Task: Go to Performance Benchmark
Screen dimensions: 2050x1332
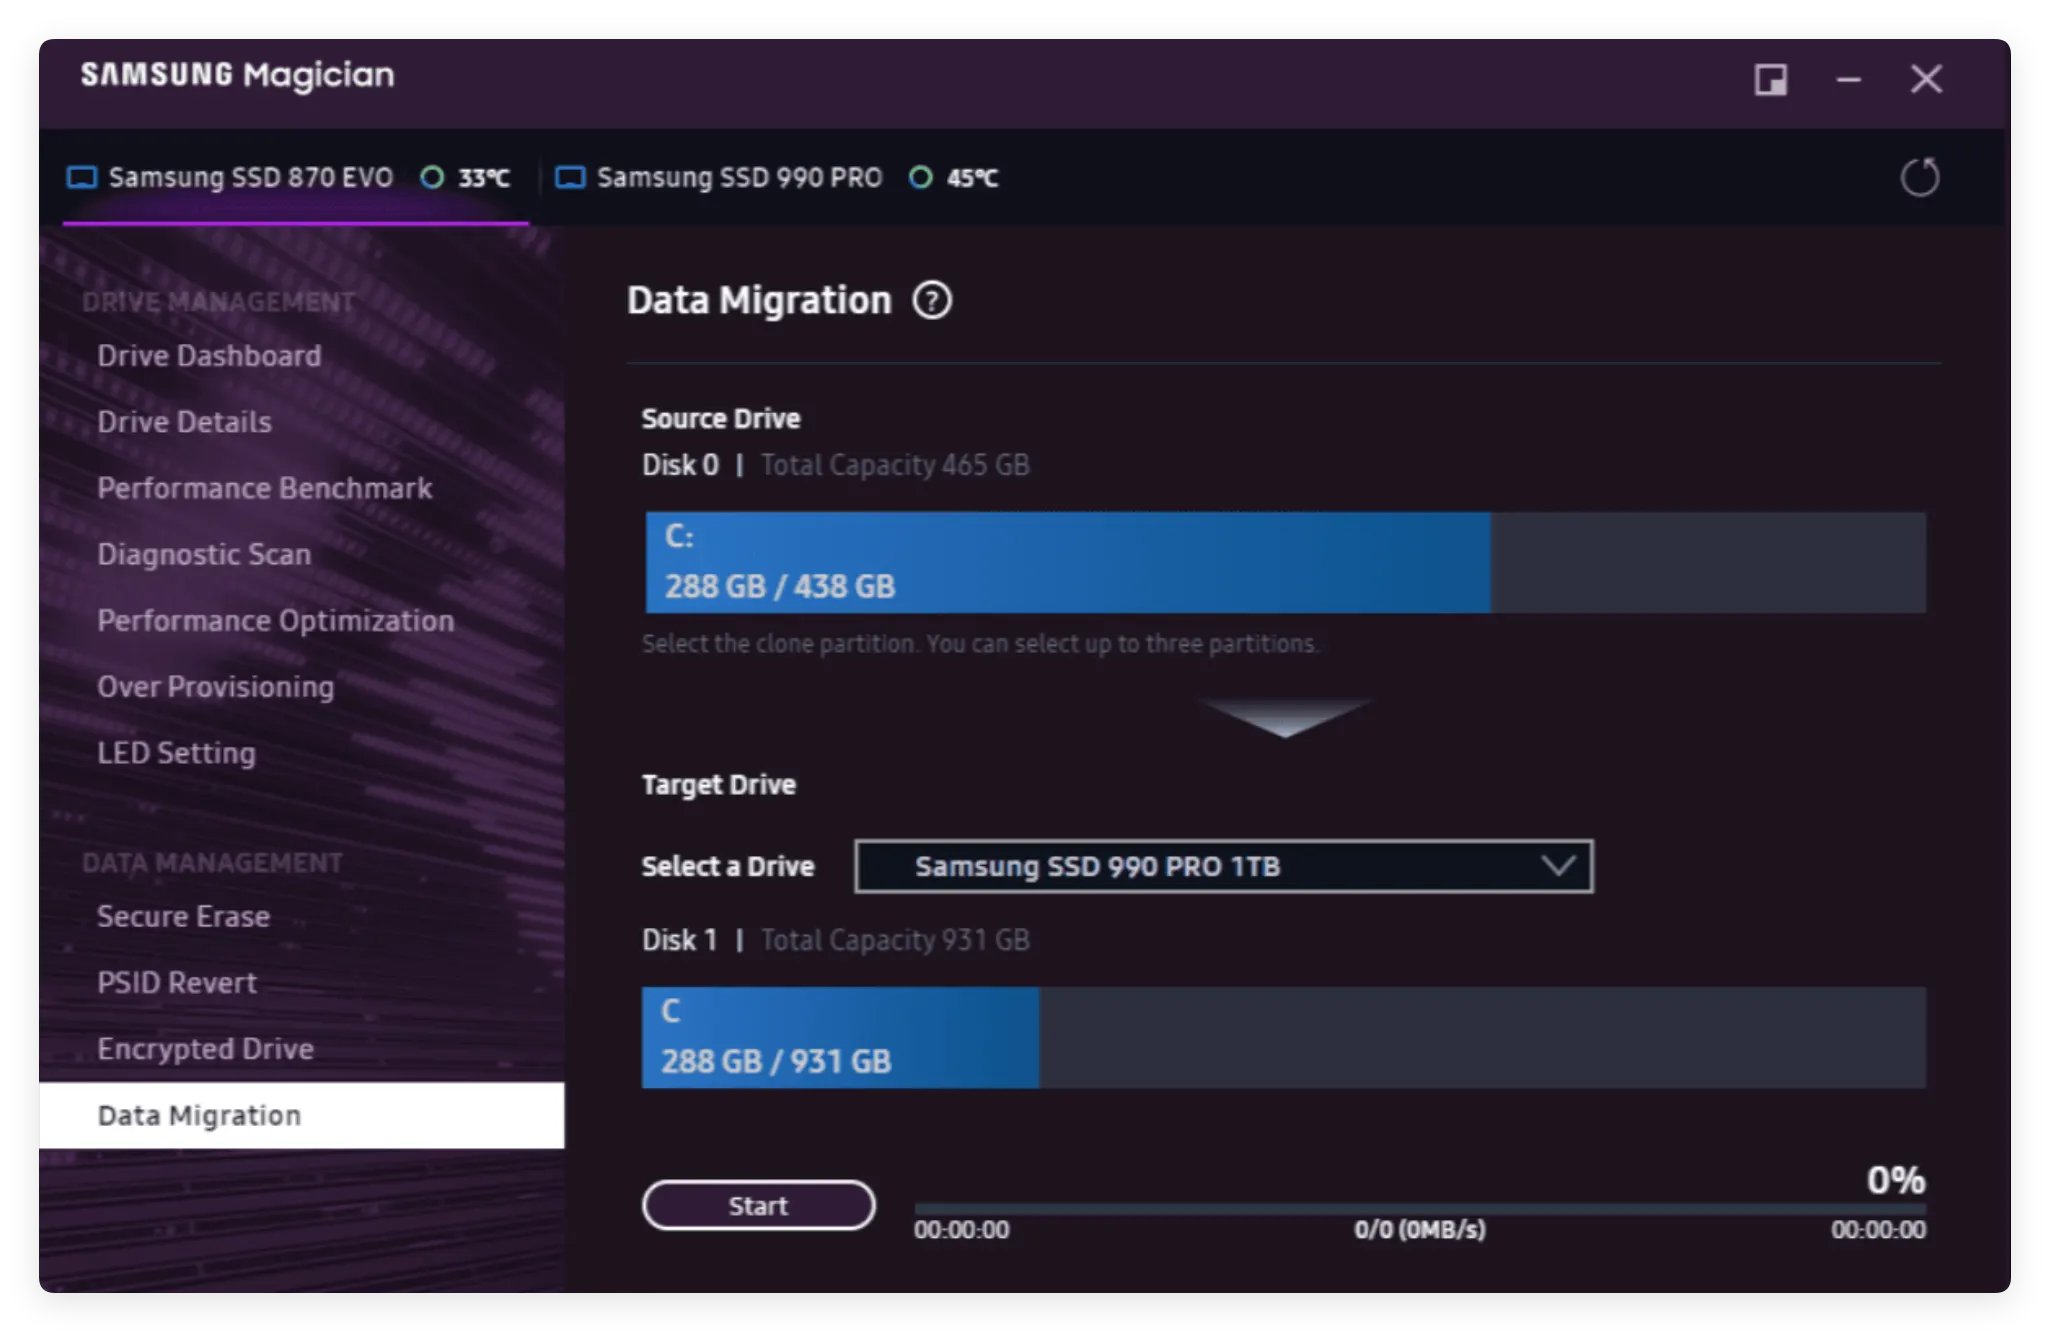Action: pos(264,488)
